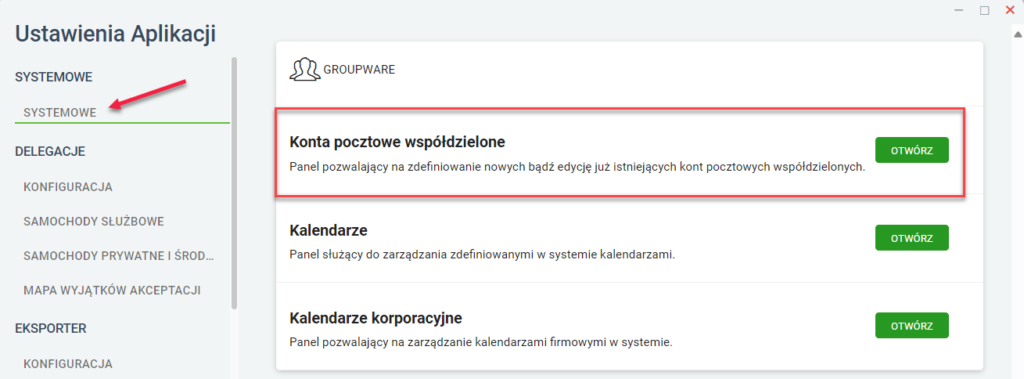
Task: Open Kalendarze korporacyjne panel
Action: pos(912,325)
